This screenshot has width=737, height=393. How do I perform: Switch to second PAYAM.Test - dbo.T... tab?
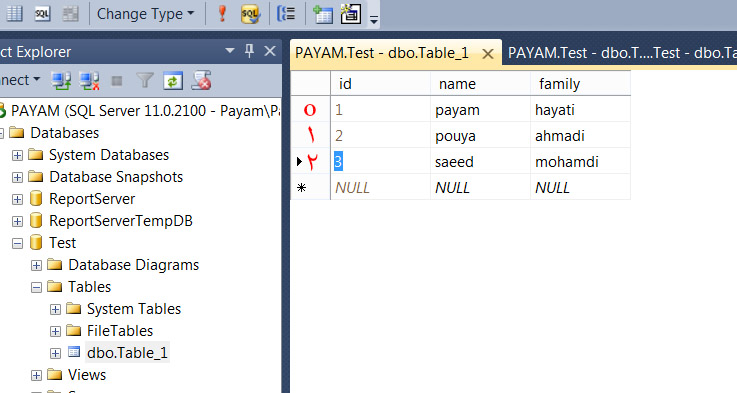(x=622, y=53)
